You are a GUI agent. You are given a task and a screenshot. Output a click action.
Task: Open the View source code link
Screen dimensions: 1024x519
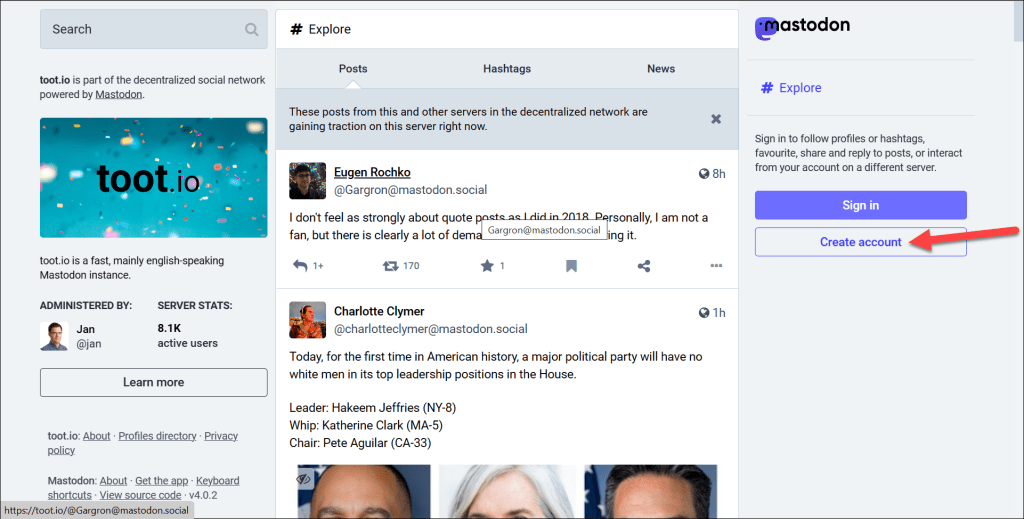[140, 495]
